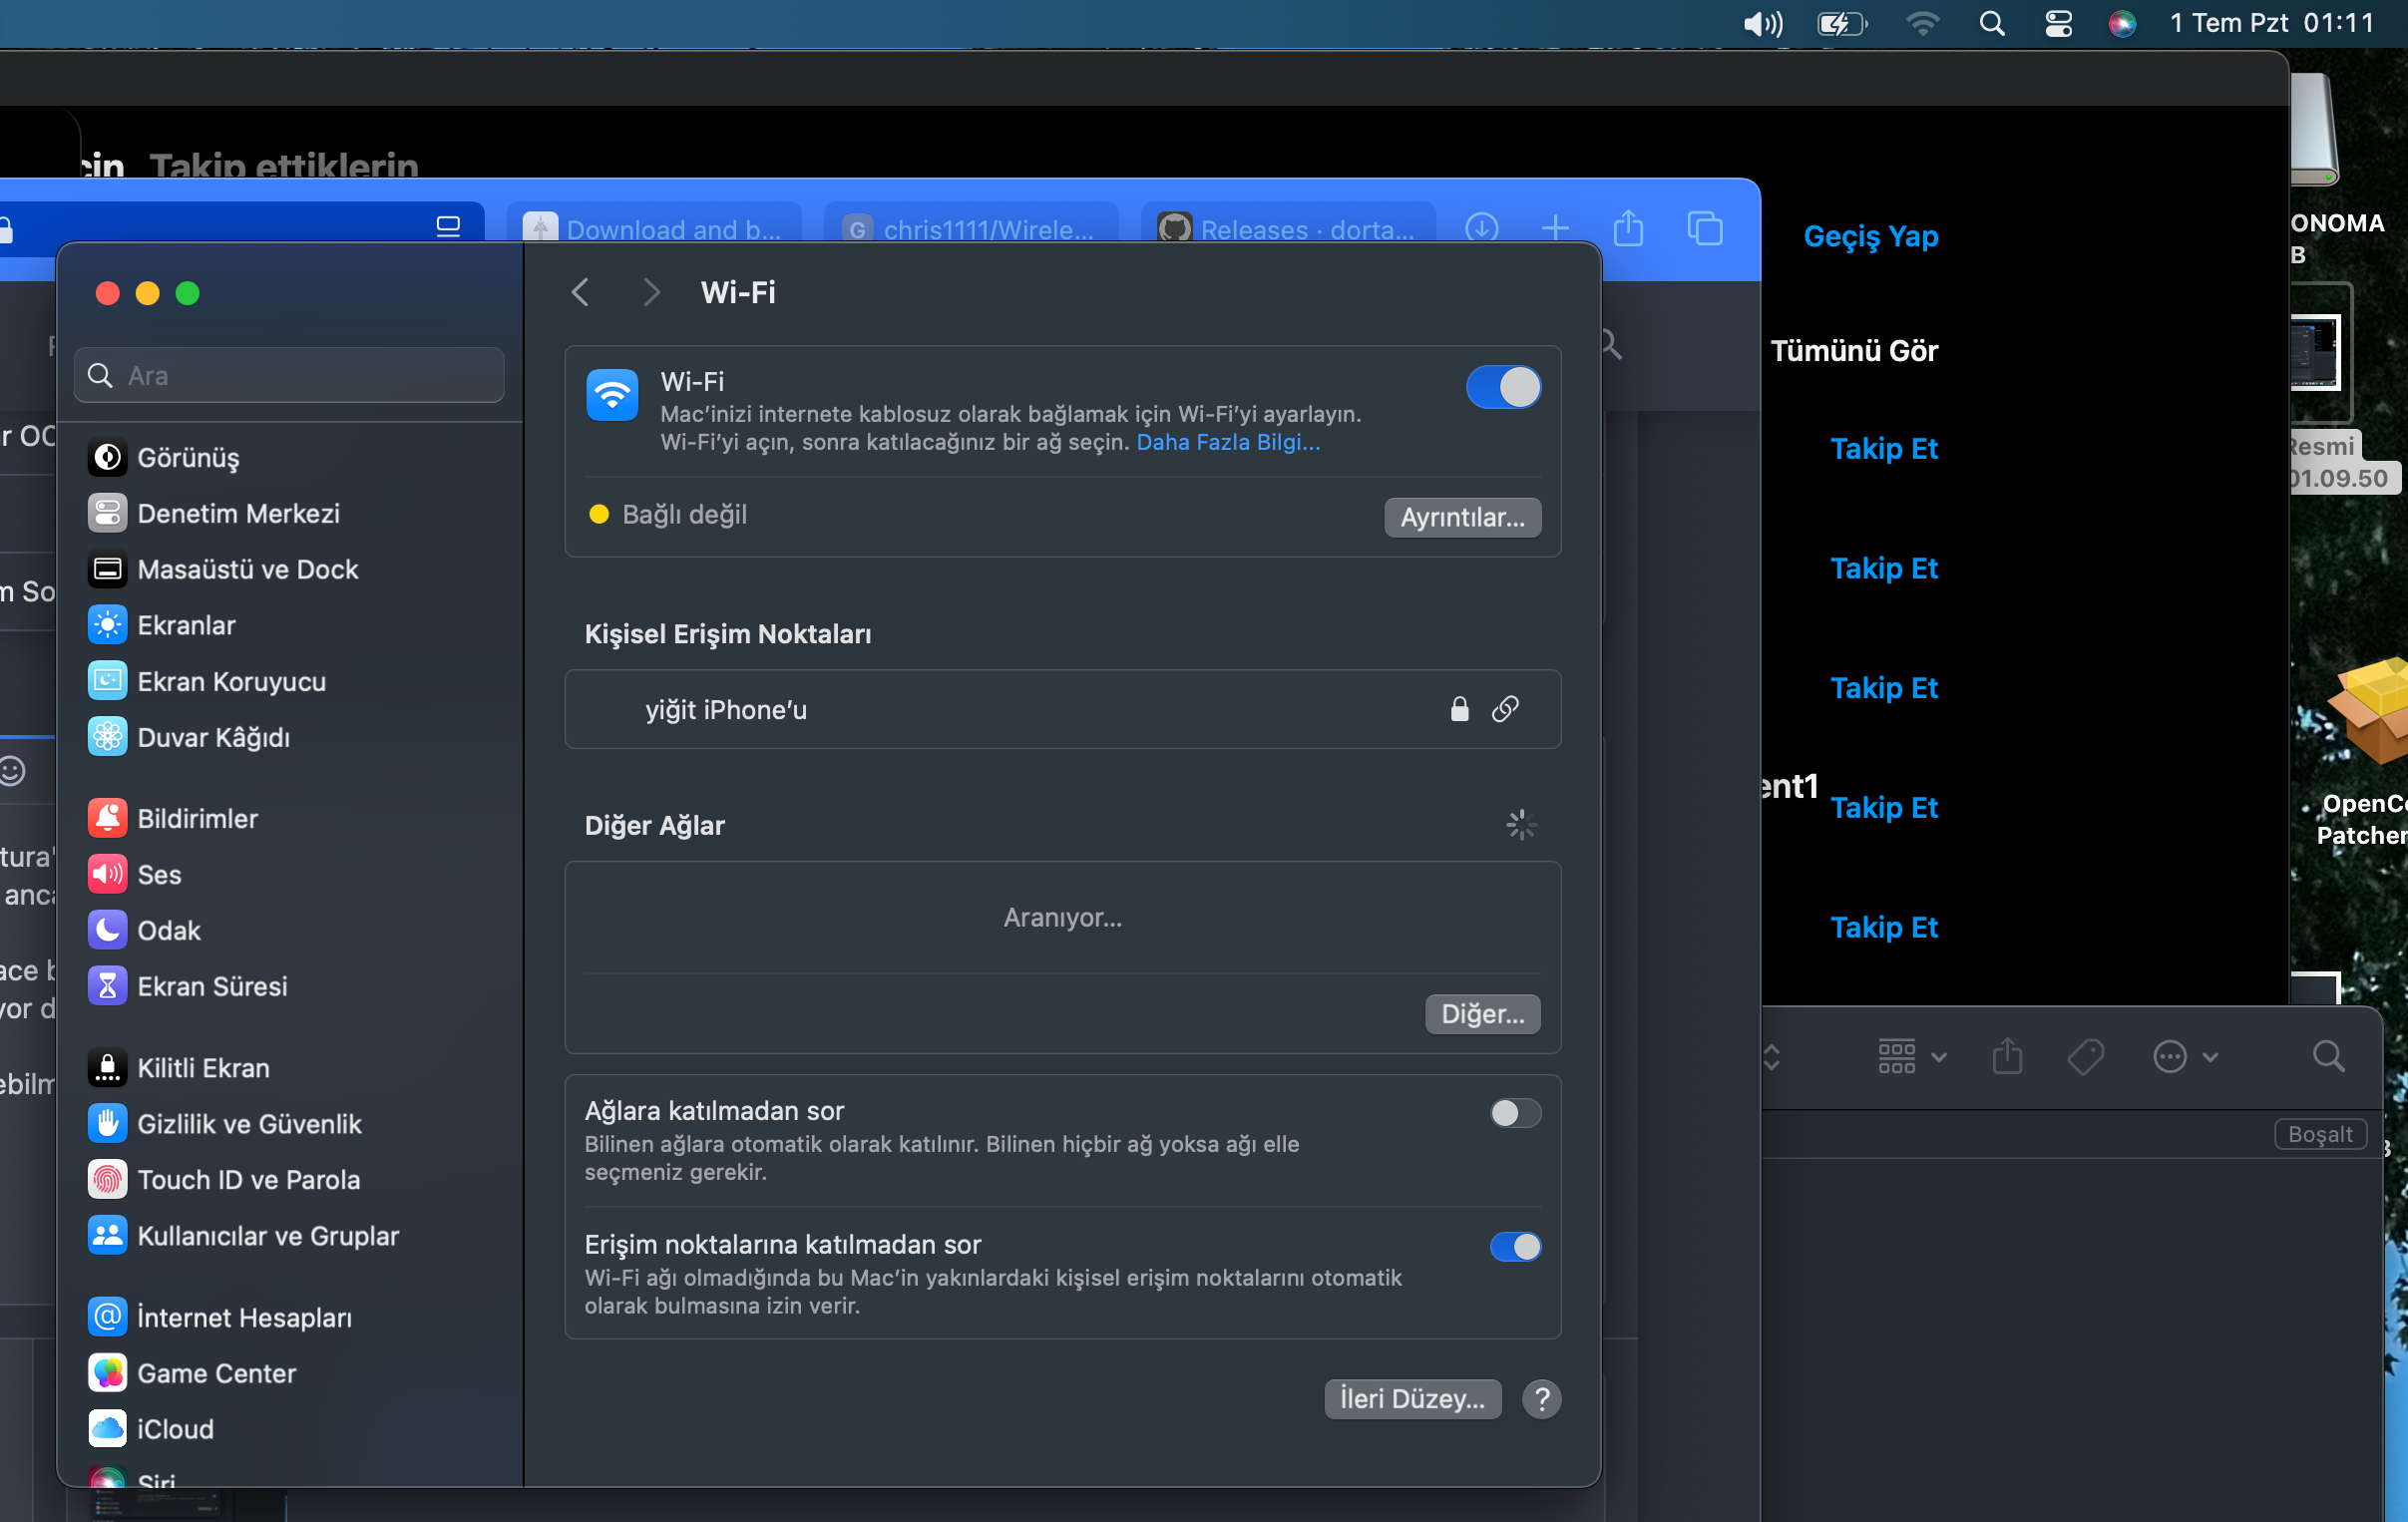Image resolution: width=2408 pixels, height=1522 pixels.
Task: Open Control Center in menu bar
Action: pyautogui.click(x=2058, y=23)
